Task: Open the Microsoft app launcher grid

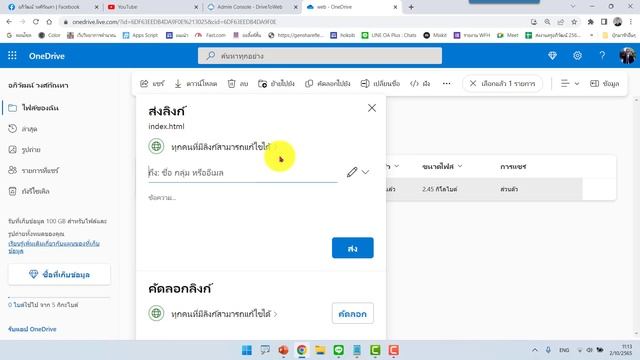Action: [x=12, y=56]
